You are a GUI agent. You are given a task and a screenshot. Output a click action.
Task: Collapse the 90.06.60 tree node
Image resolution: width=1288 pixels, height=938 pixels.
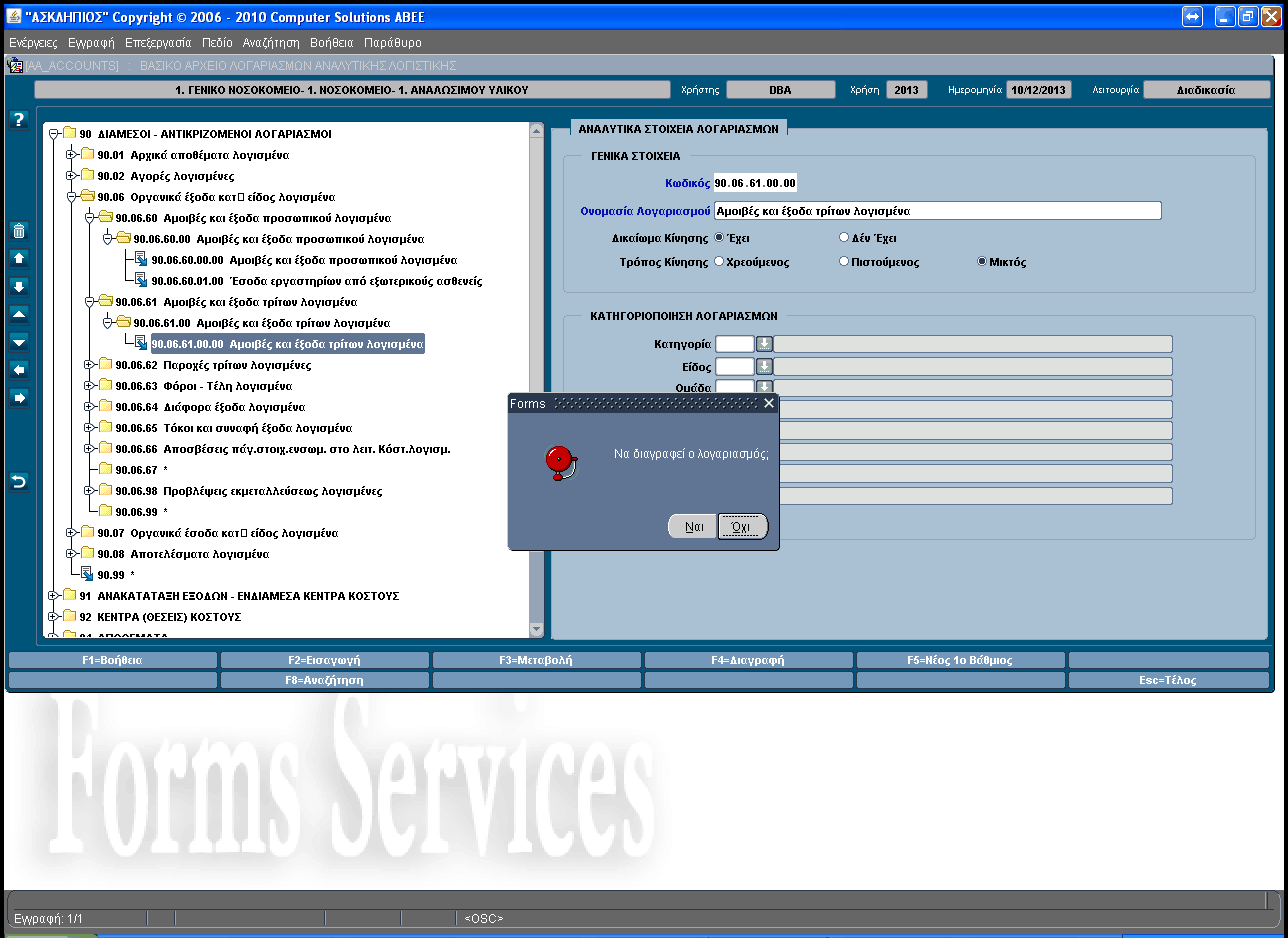coord(89,218)
